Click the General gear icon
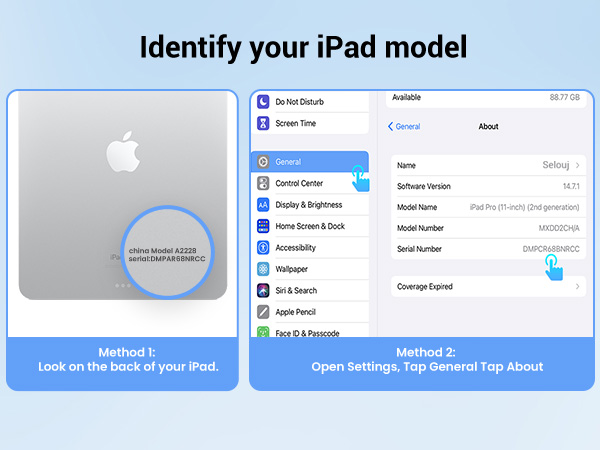 [x=263, y=162]
